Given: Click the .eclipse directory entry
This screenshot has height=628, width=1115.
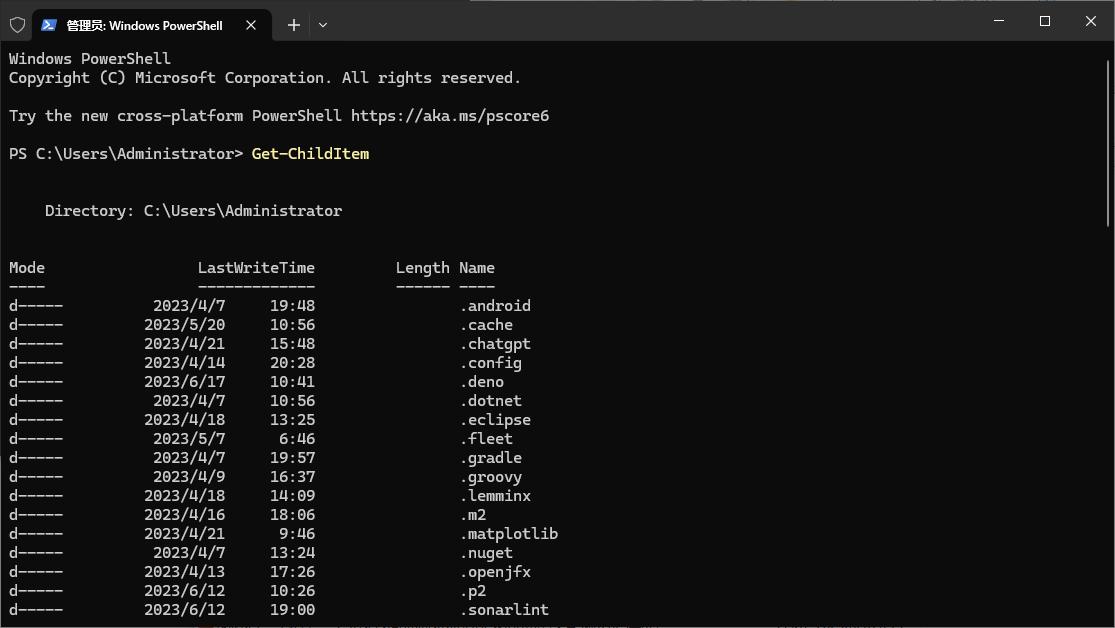Looking at the screenshot, I should (x=497, y=419).
